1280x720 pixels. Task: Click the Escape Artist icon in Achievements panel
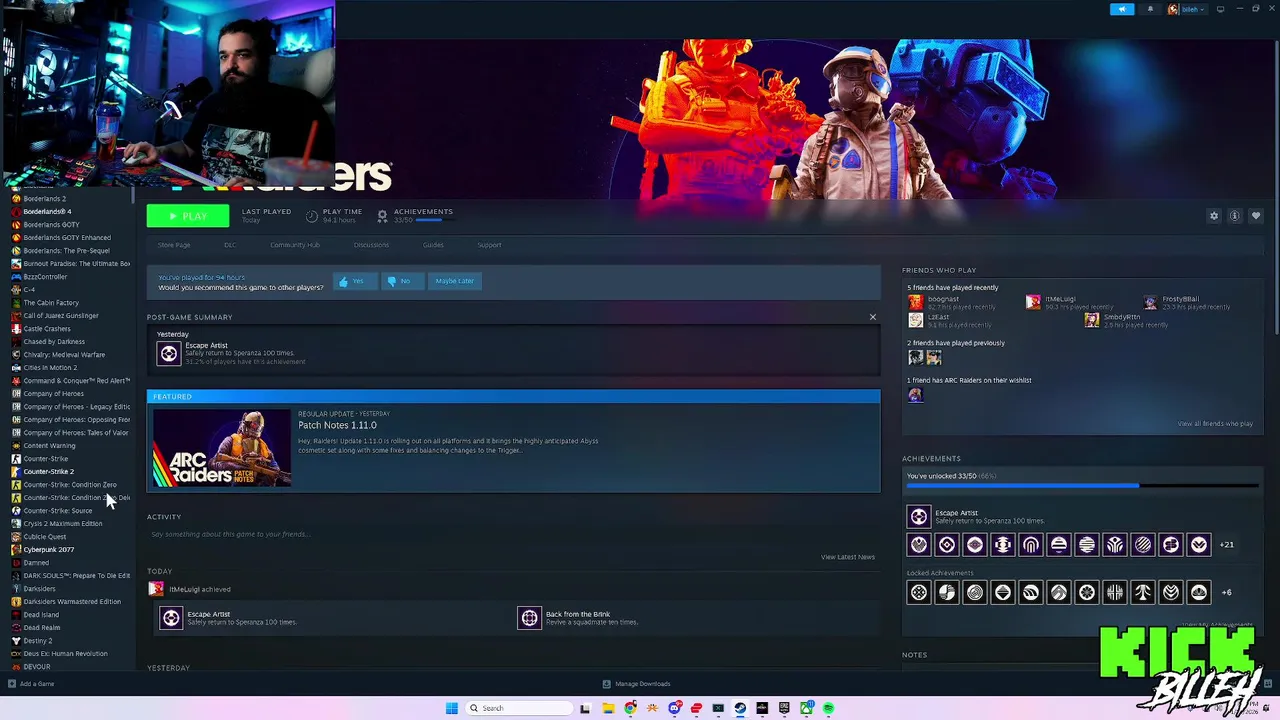tap(918, 517)
